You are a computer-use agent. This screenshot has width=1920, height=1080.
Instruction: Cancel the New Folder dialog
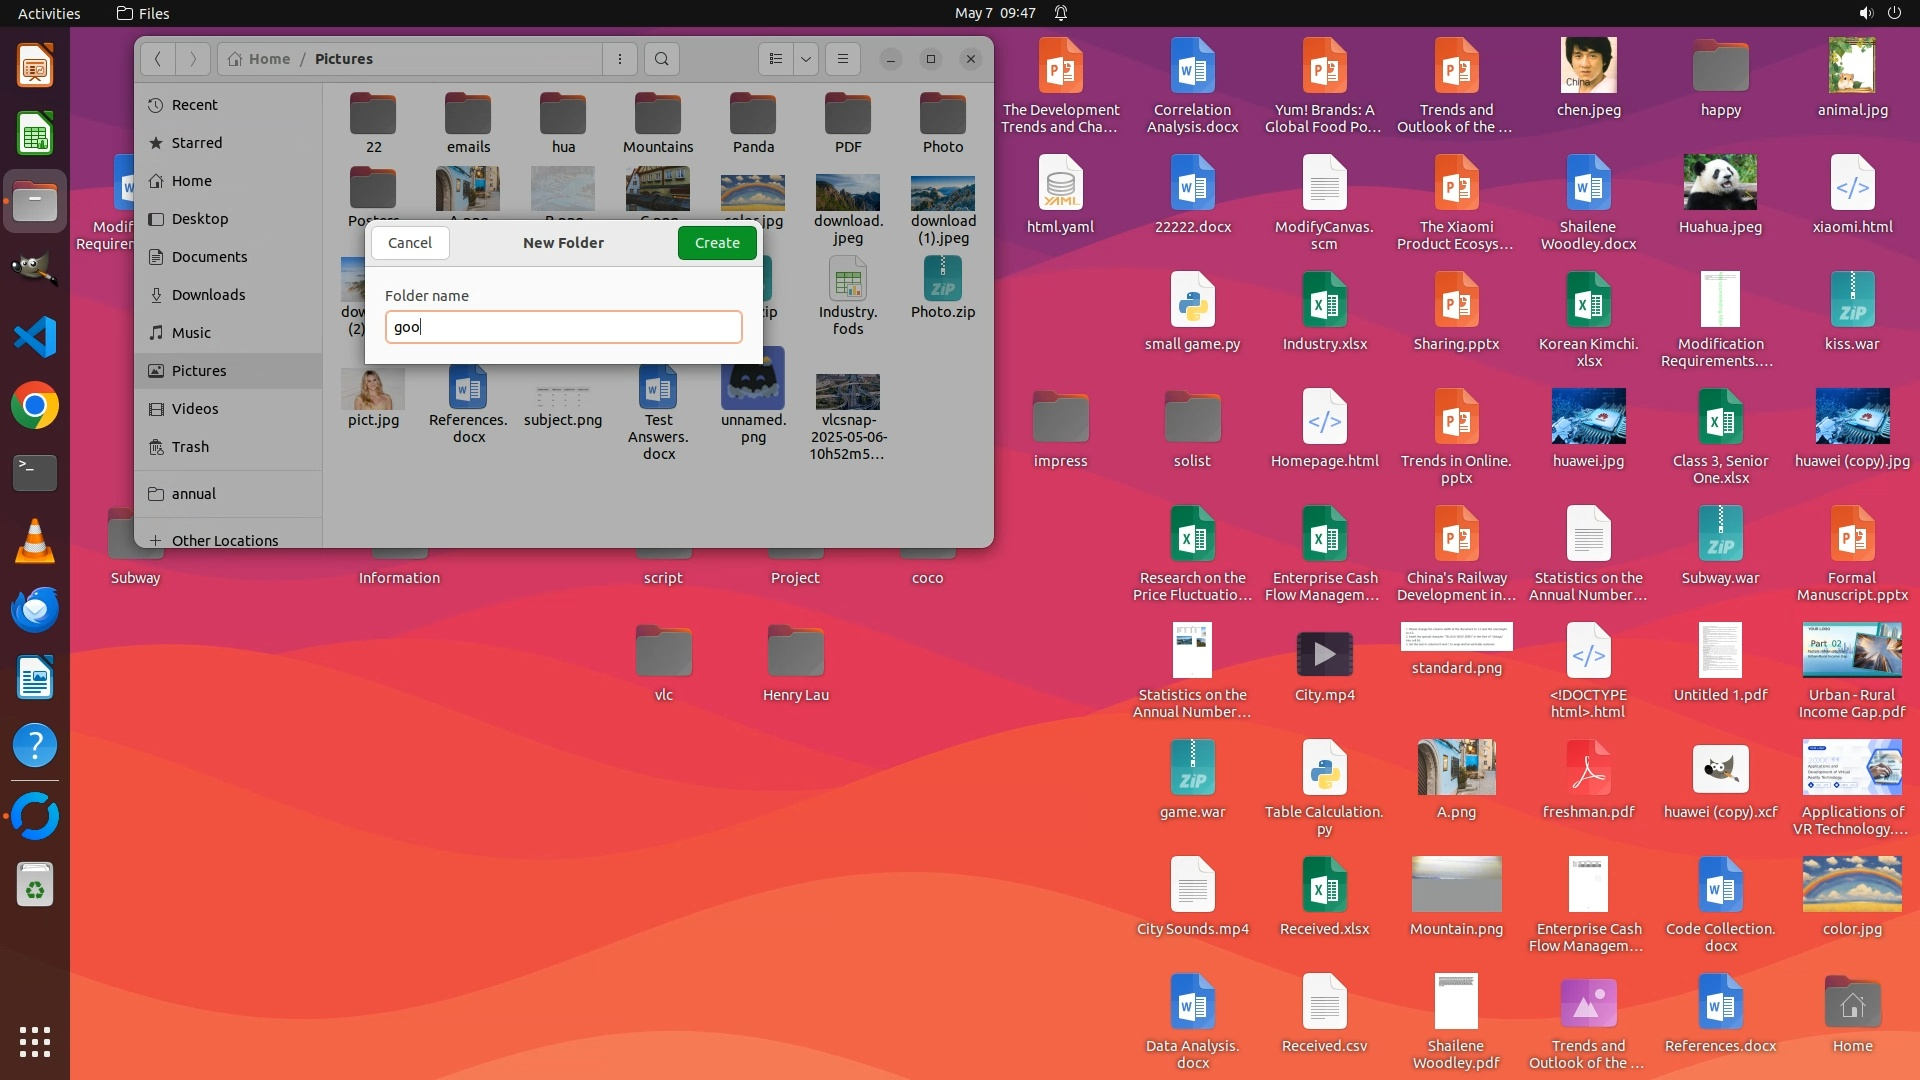tap(410, 243)
